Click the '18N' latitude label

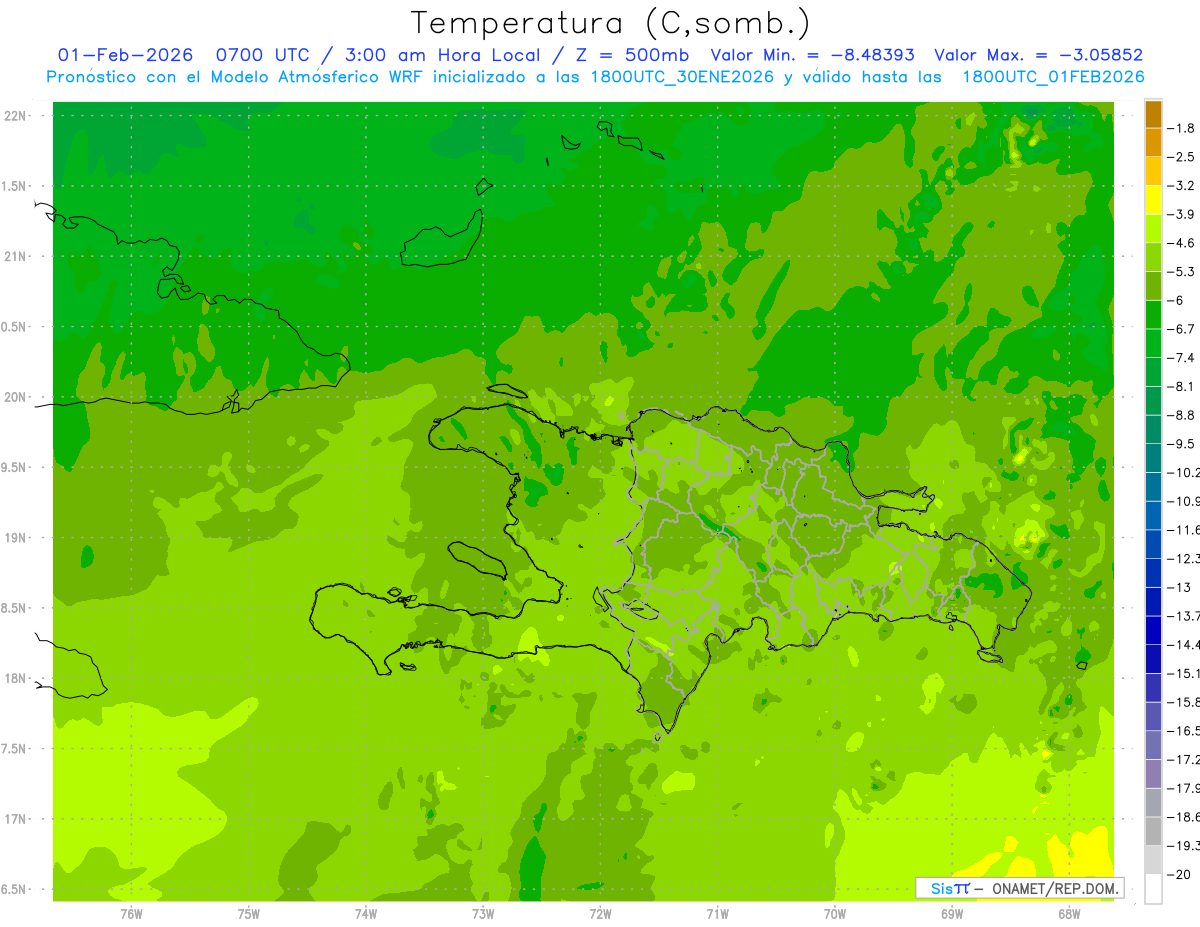tap(15, 678)
